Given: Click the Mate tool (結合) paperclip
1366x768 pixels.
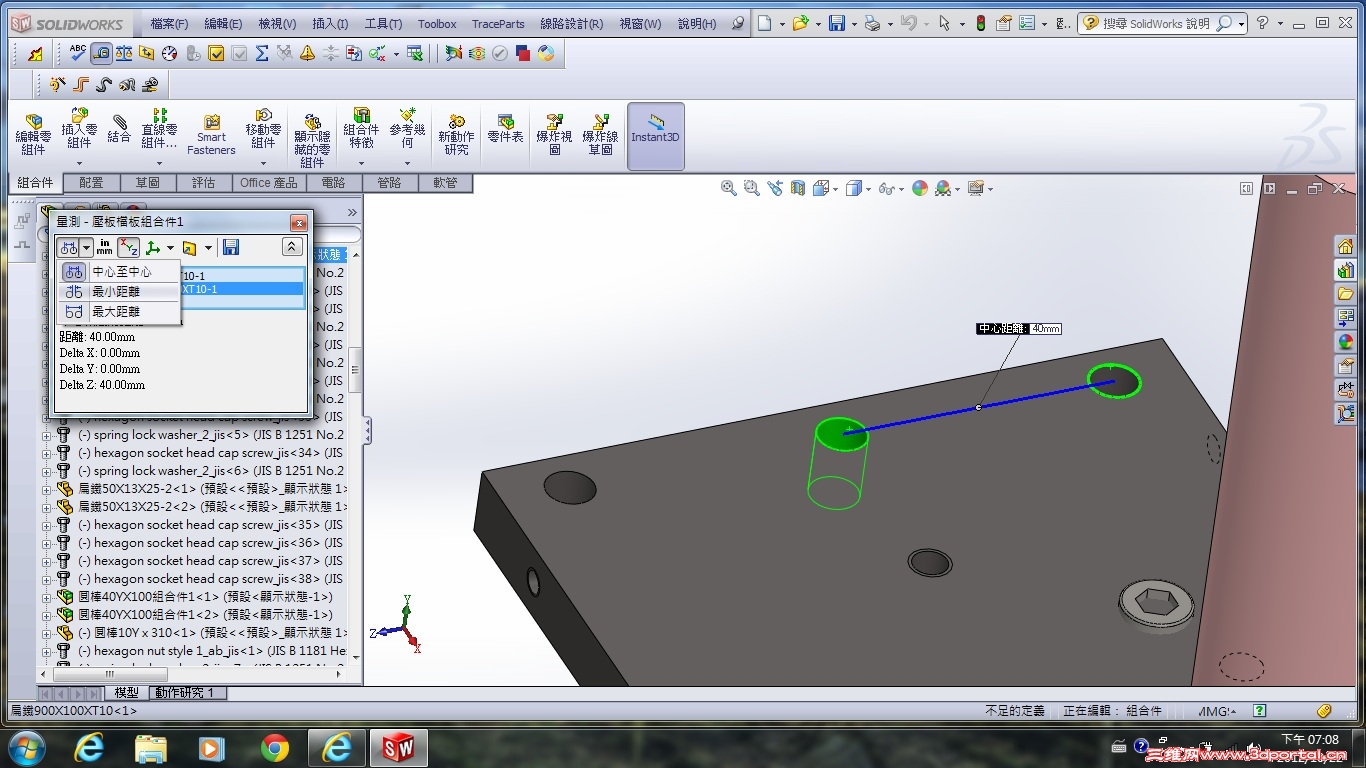Looking at the screenshot, I should [119, 128].
